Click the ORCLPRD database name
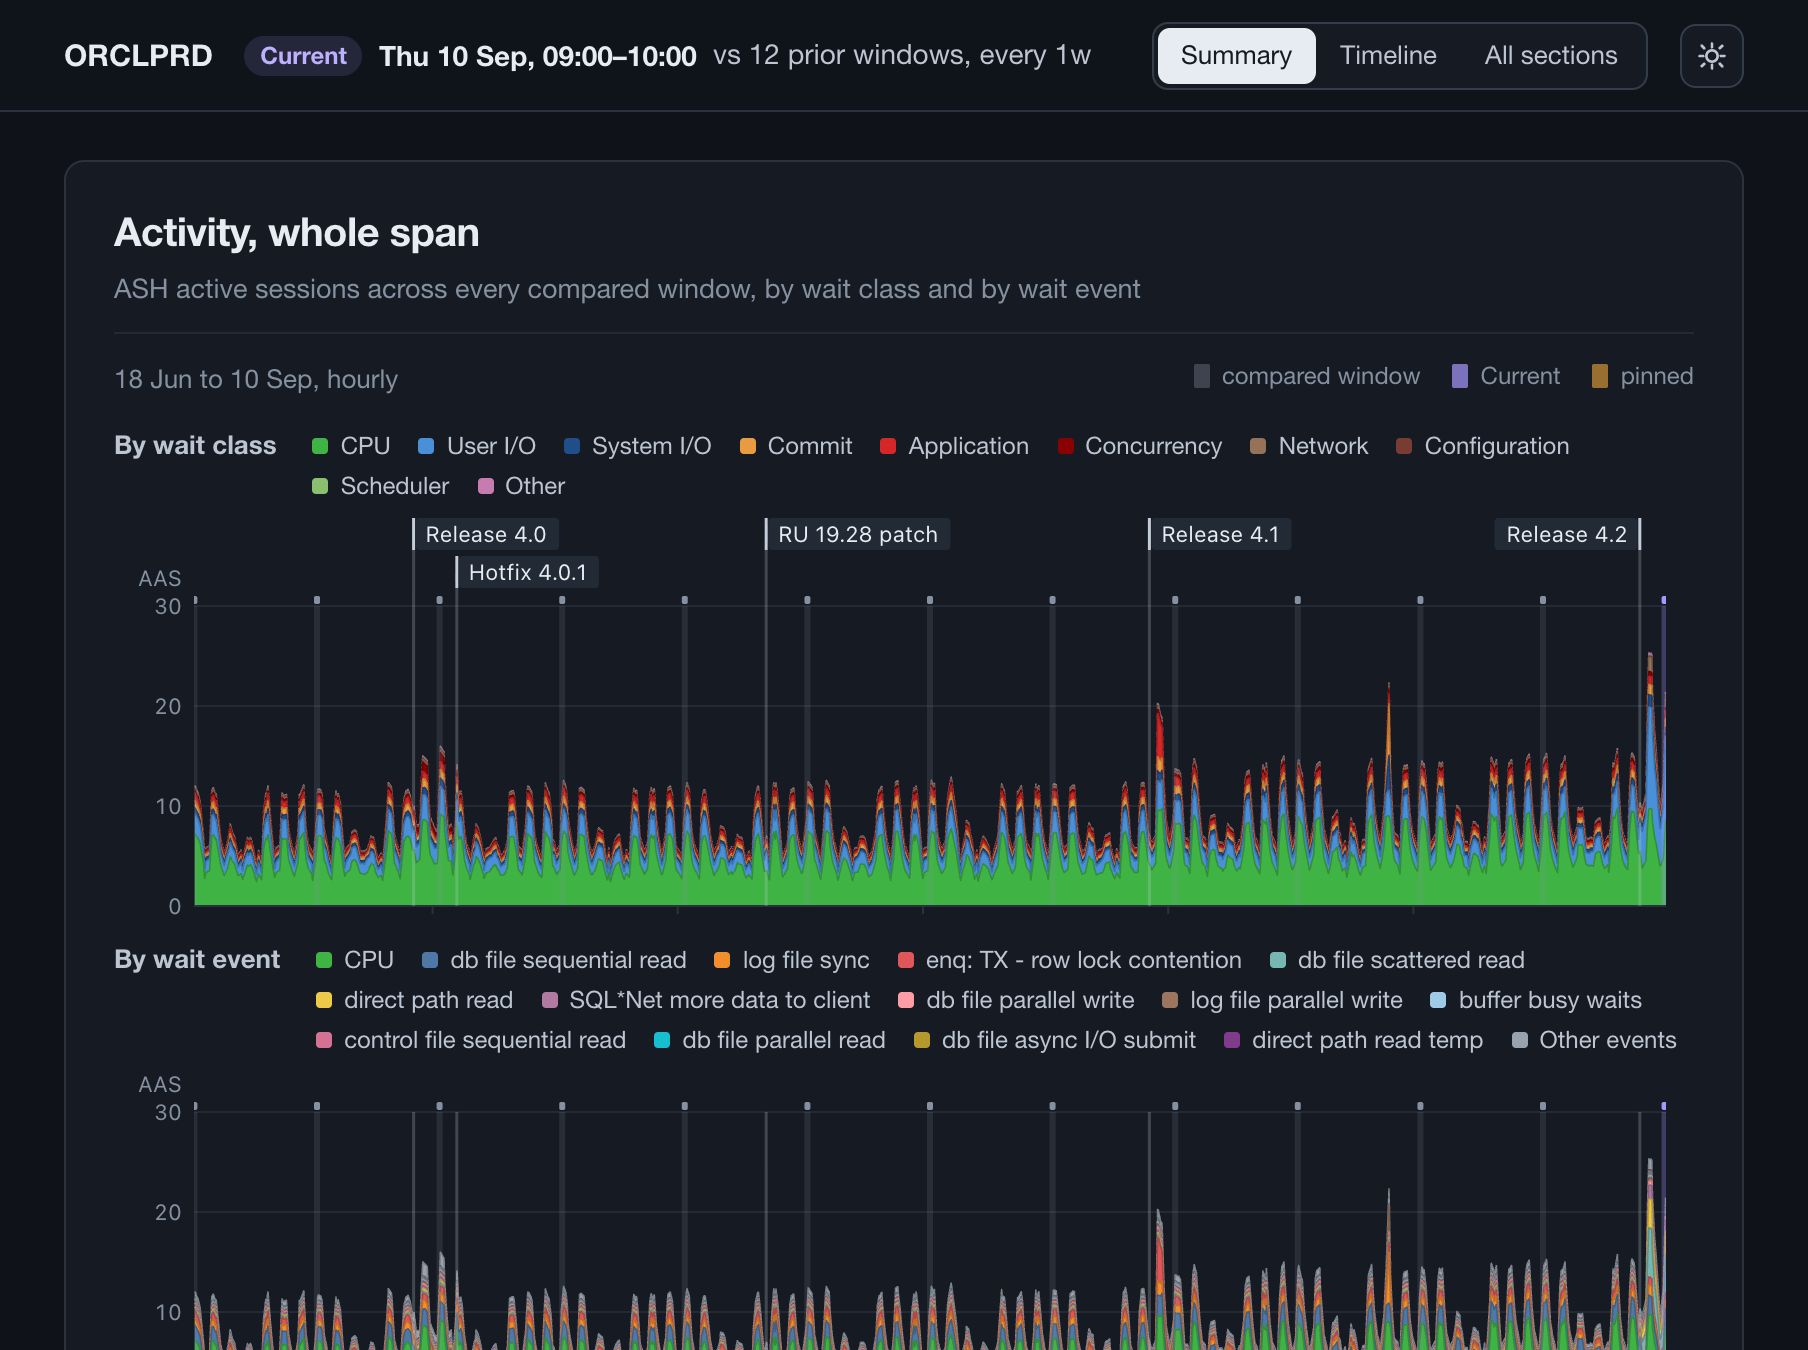 coord(138,56)
